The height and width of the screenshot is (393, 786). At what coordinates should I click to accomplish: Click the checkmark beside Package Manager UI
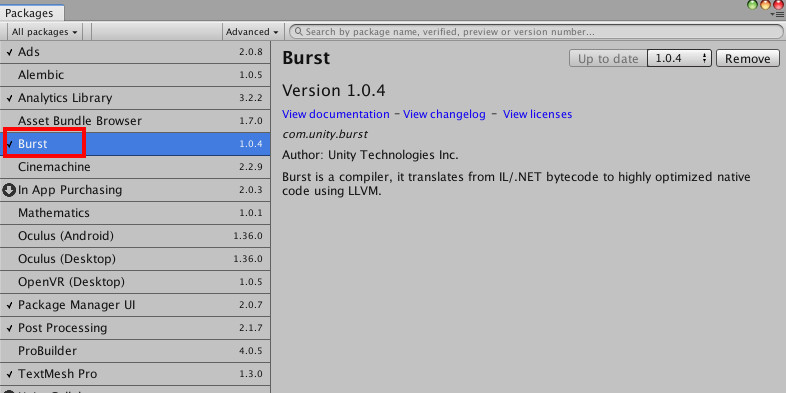tap(10, 305)
